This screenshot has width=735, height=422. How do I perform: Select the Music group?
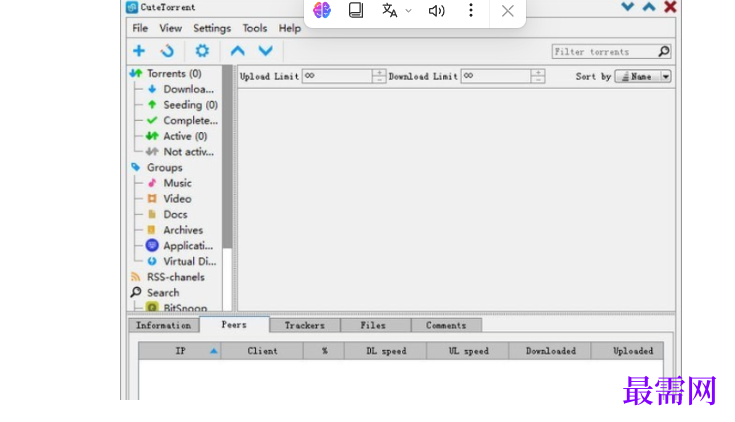[177, 183]
